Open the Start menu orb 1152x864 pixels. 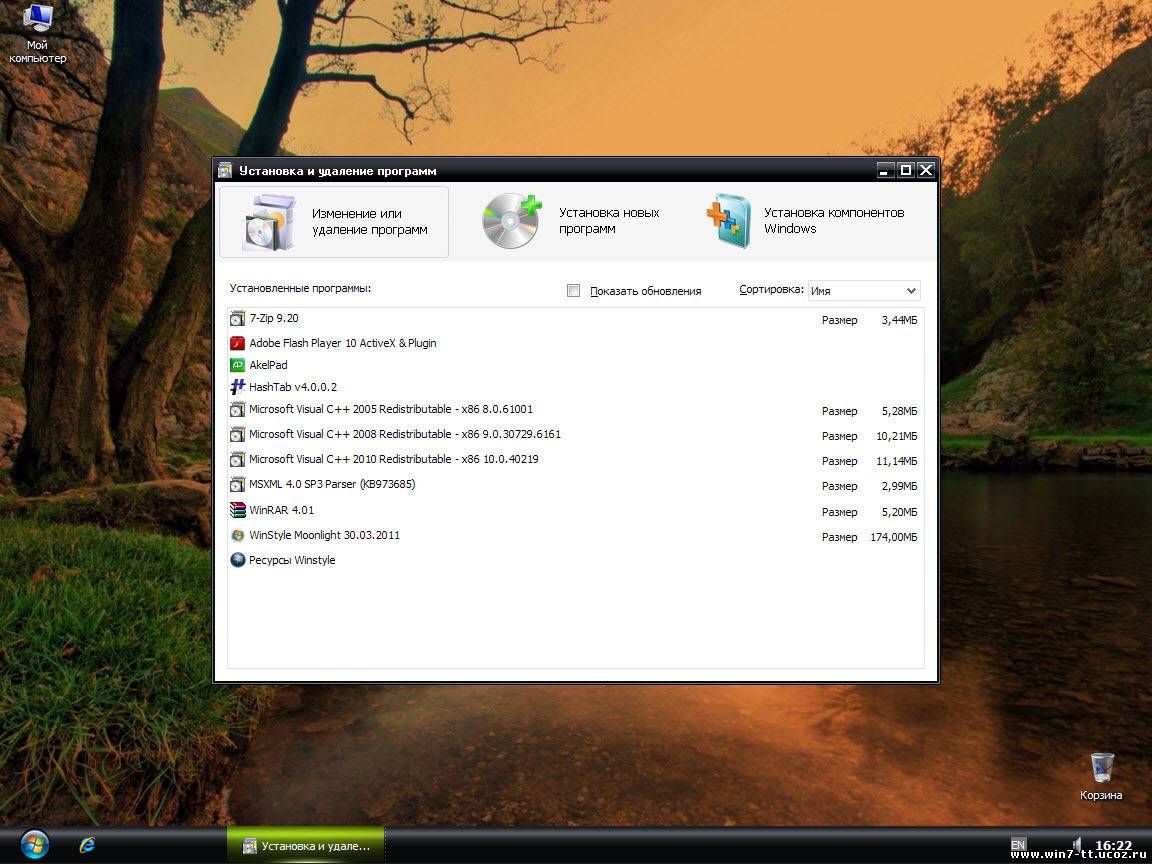(x=35, y=845)
